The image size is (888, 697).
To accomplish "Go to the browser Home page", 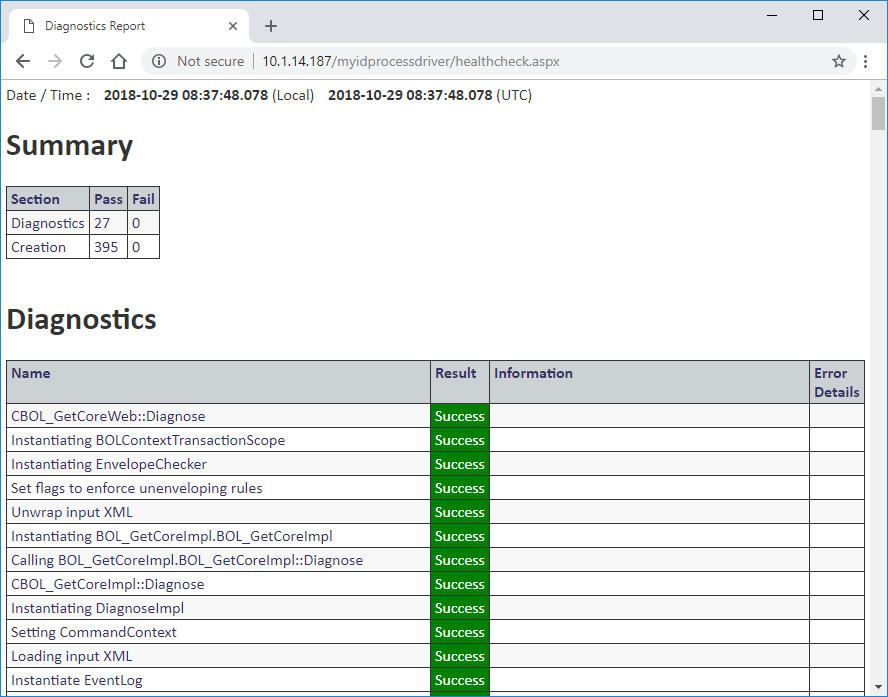I will (x=119, y=61).
